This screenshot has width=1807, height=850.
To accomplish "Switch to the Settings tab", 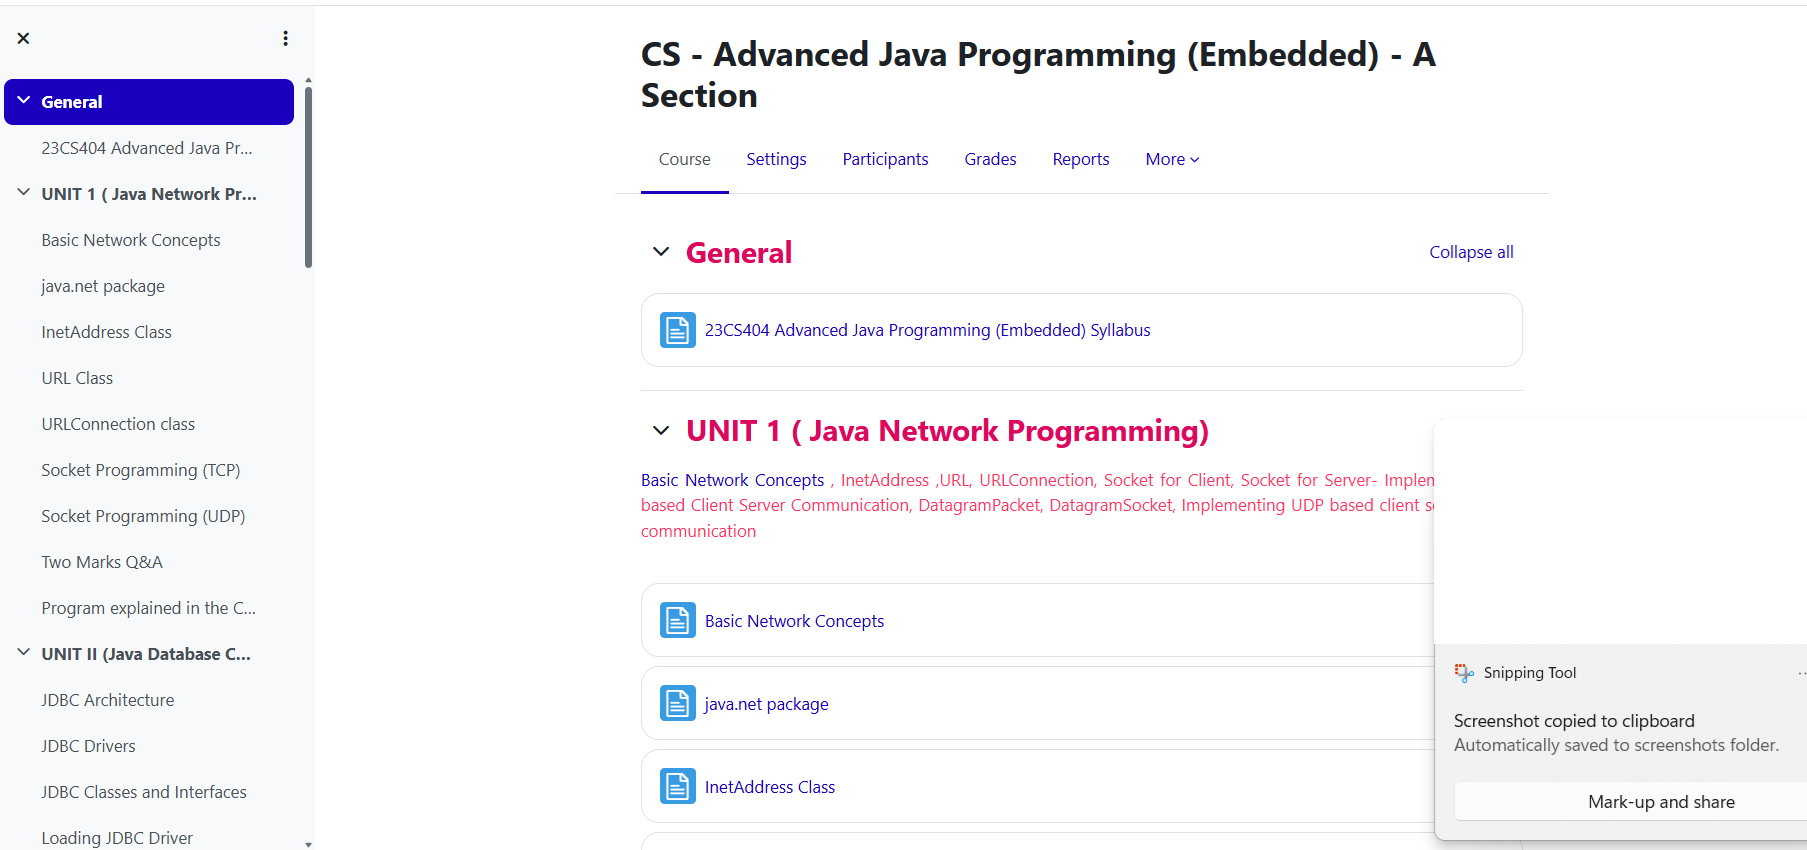I will pyautogui.click(x=776, y=159).
